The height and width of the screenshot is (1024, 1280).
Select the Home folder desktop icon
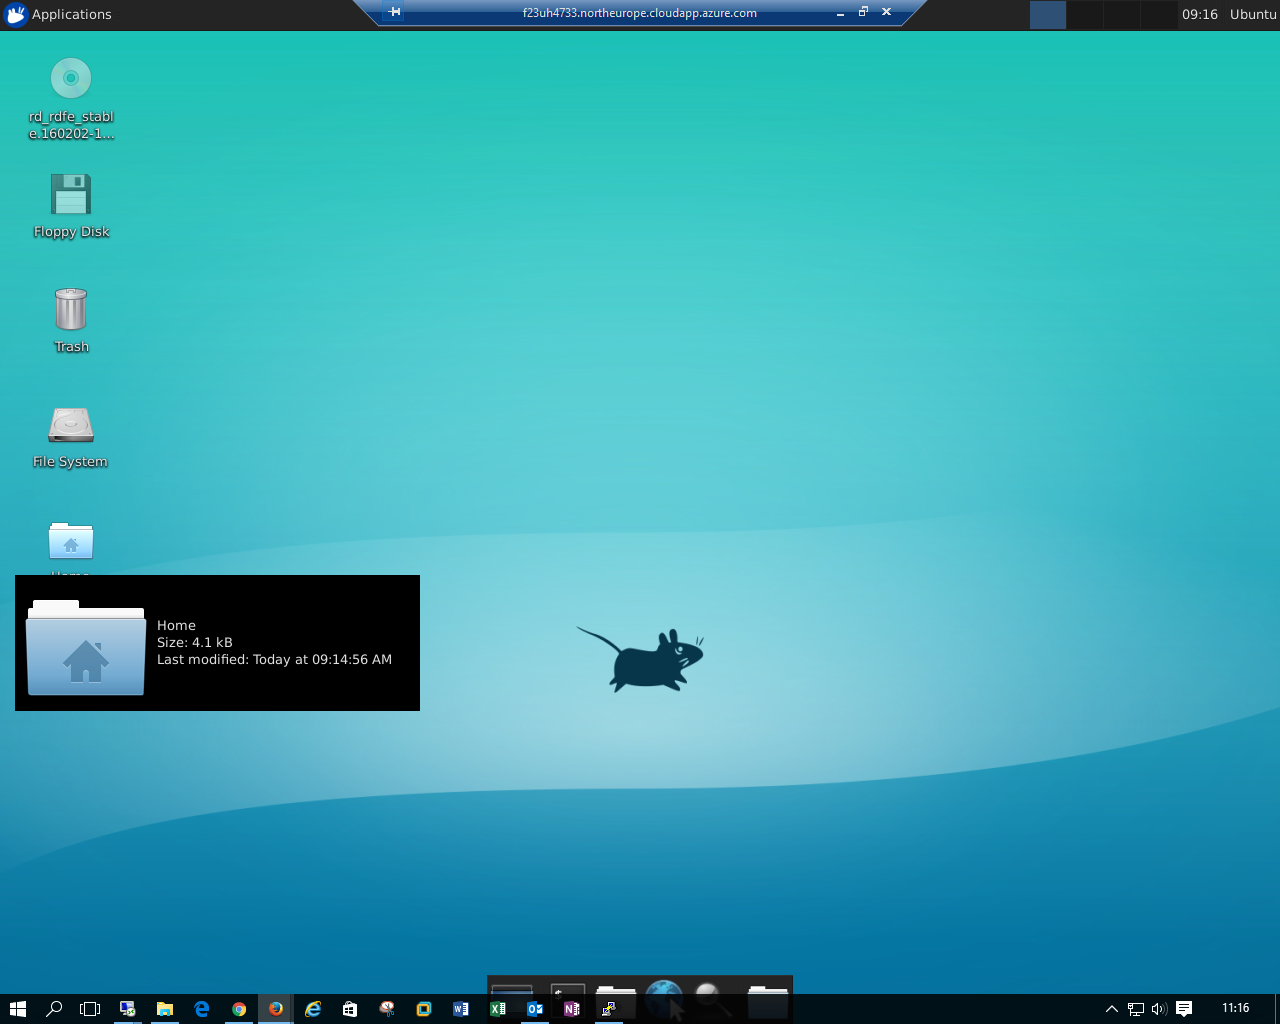(71, 541)
